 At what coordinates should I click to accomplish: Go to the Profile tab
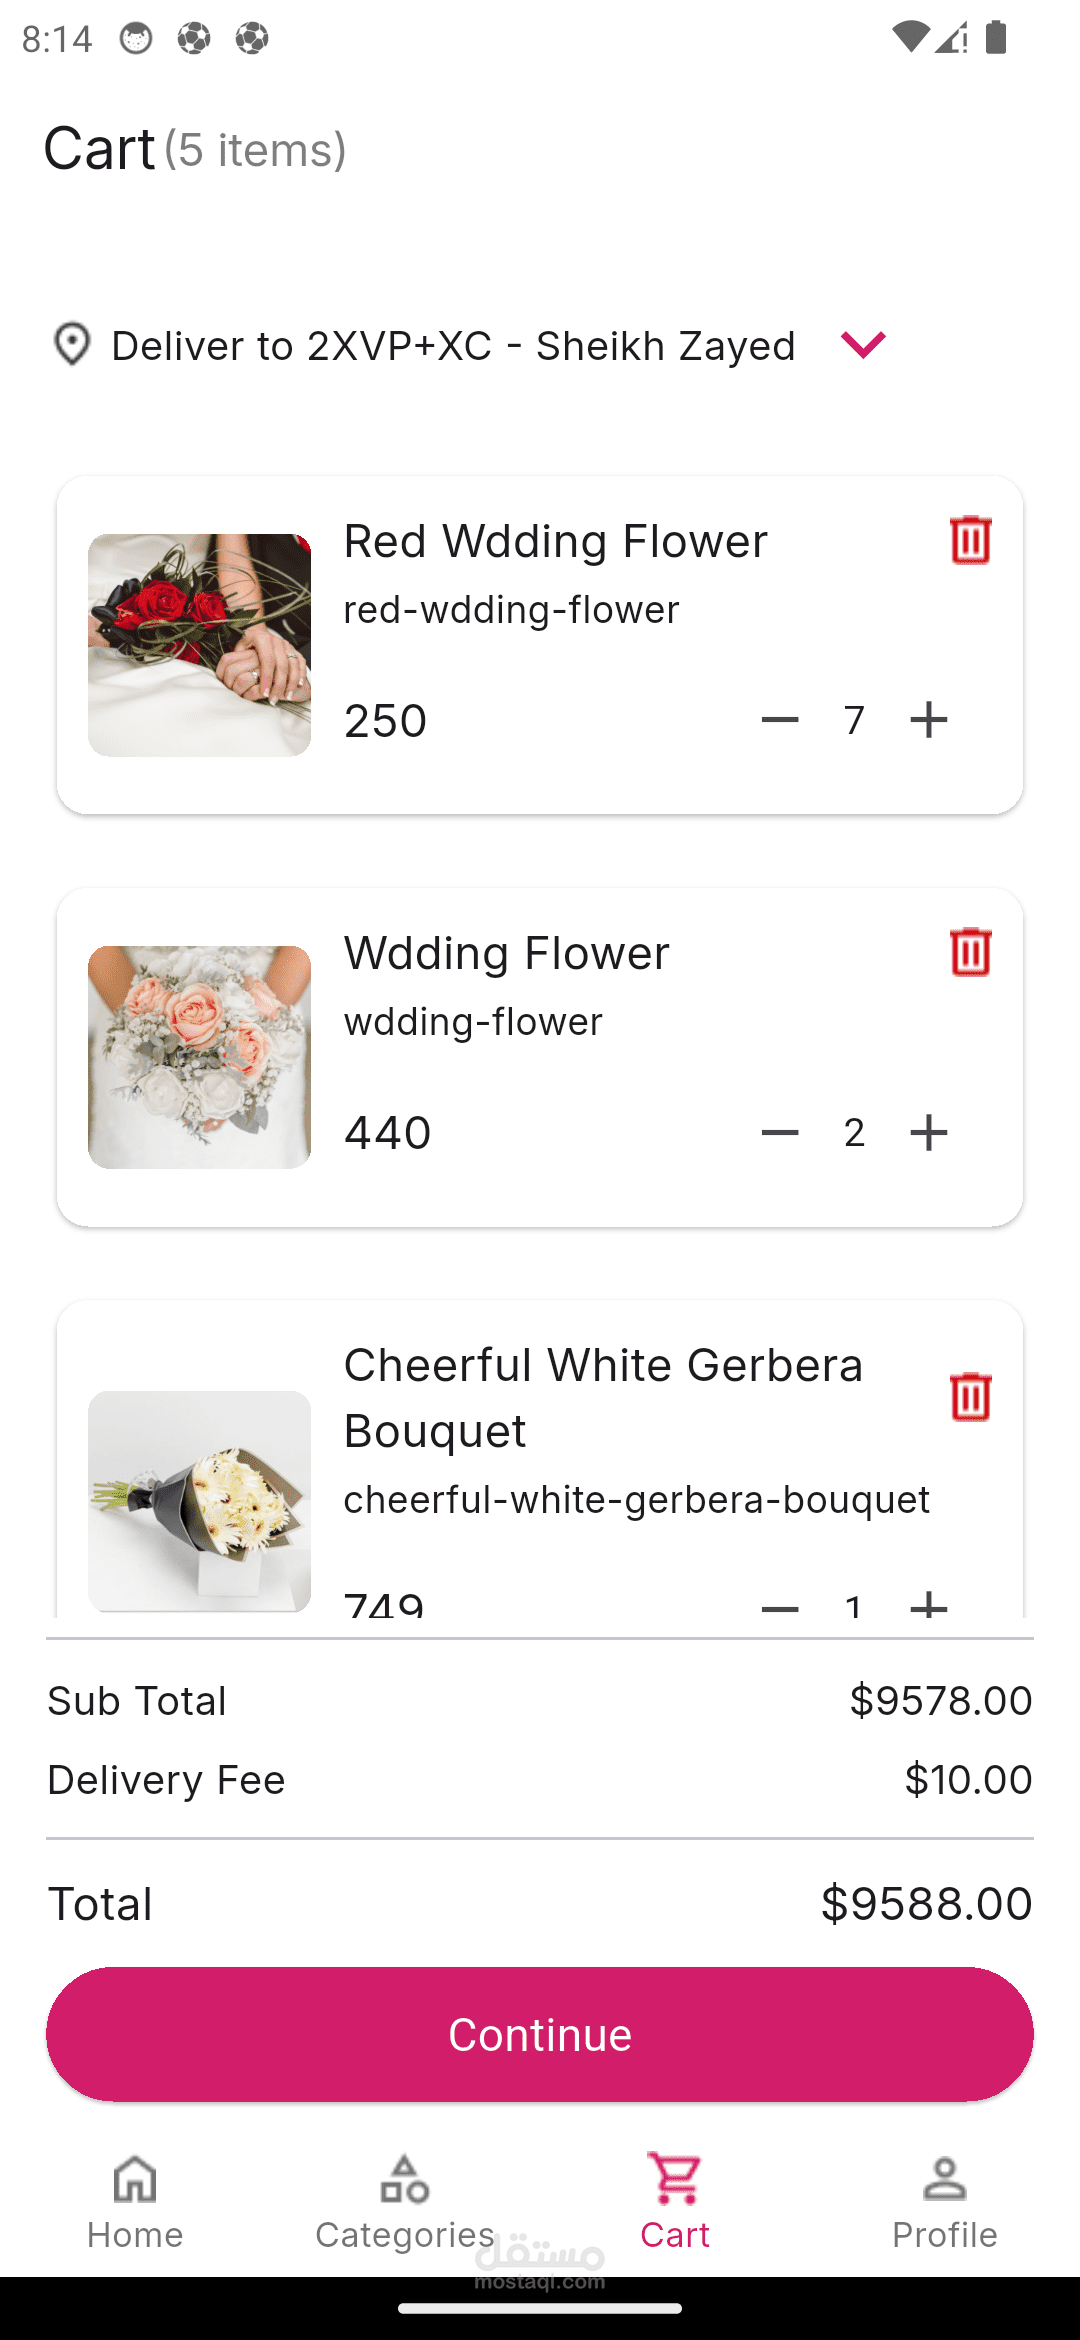tap(945, 2203)
